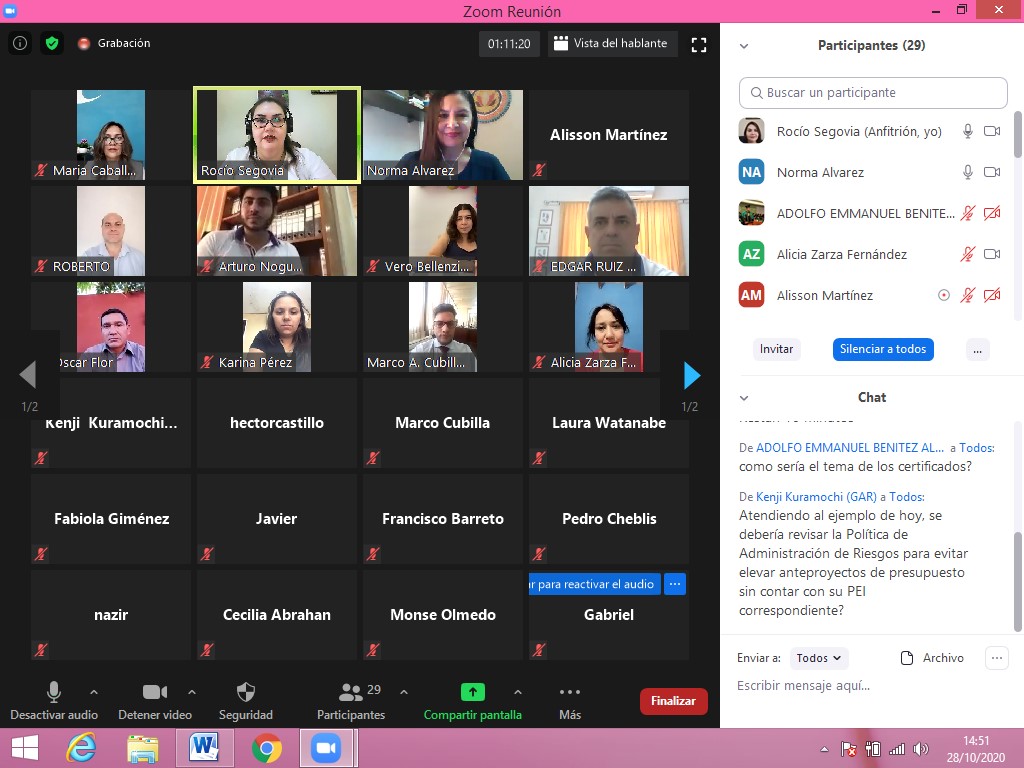Toggle Rocío Segovia's microphone in list
Image resolution: width=1024 pixels, height=768 pixels.
point(968,131)
